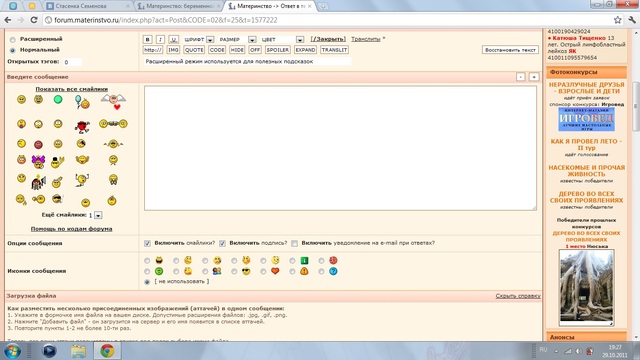Click the Underline U formatting button
The image size is (640, 360).
pos(173,39)
